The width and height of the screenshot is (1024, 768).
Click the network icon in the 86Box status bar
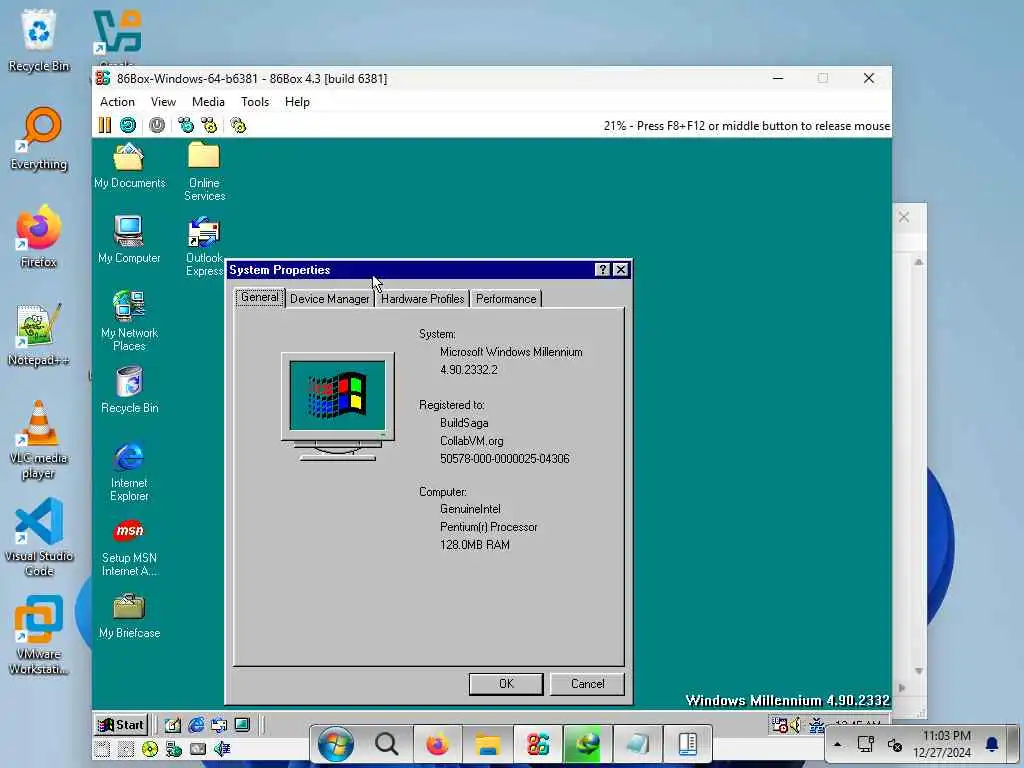174,749
